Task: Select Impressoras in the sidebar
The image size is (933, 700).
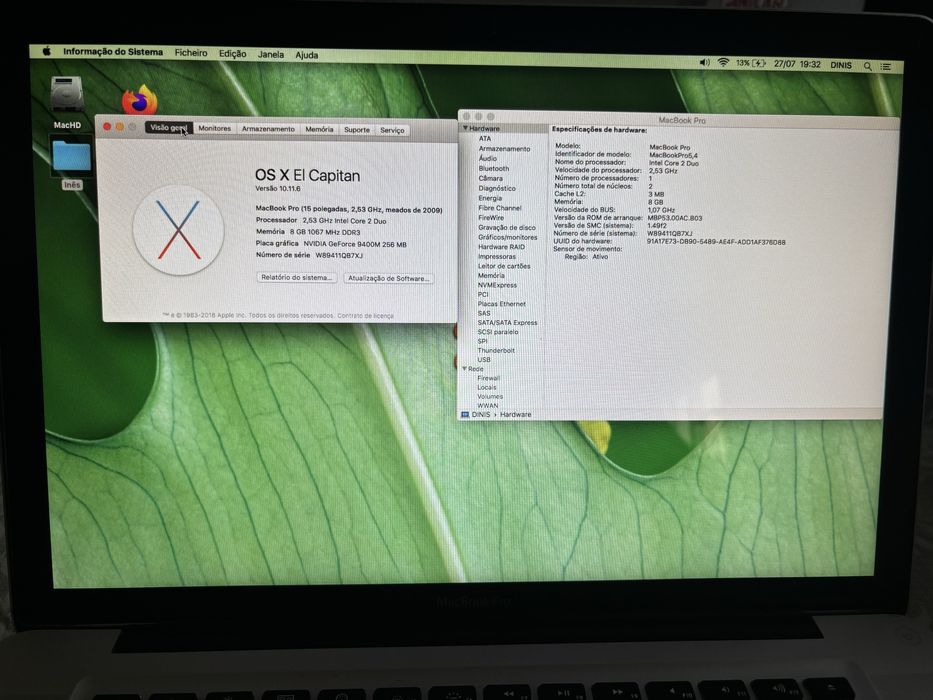Action: click(497, 257)
